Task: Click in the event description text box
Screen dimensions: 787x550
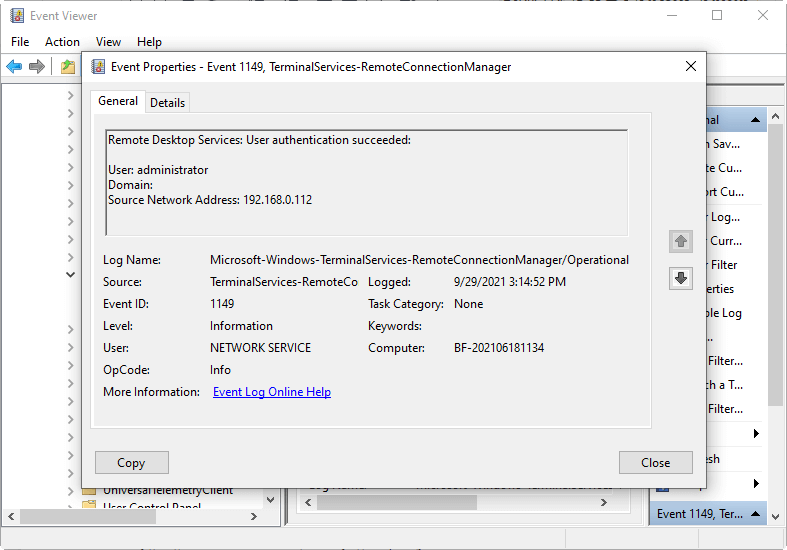Action: pyautogui.click(x=366, y=182)
